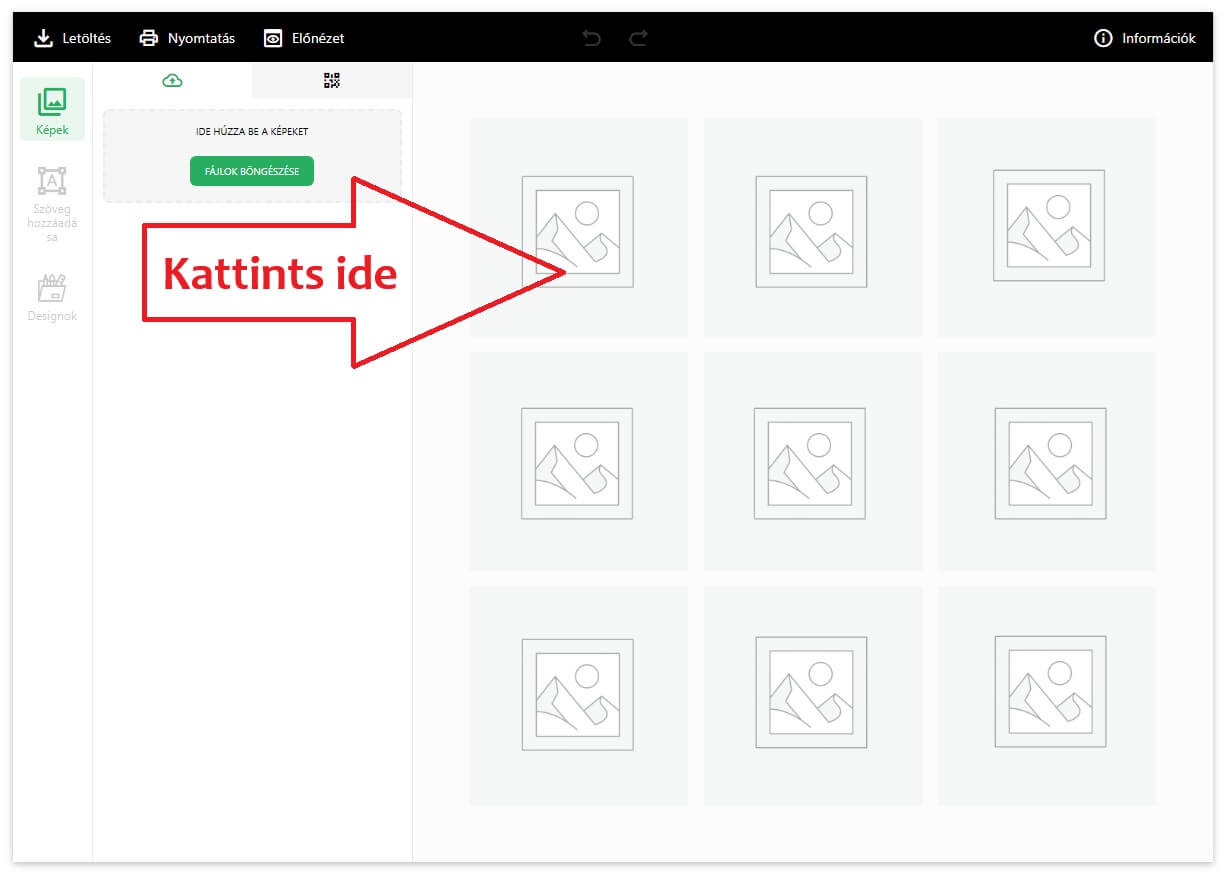Select the center photo placeholder
This screenshot has width=1232, height=875.
(811, 463)
